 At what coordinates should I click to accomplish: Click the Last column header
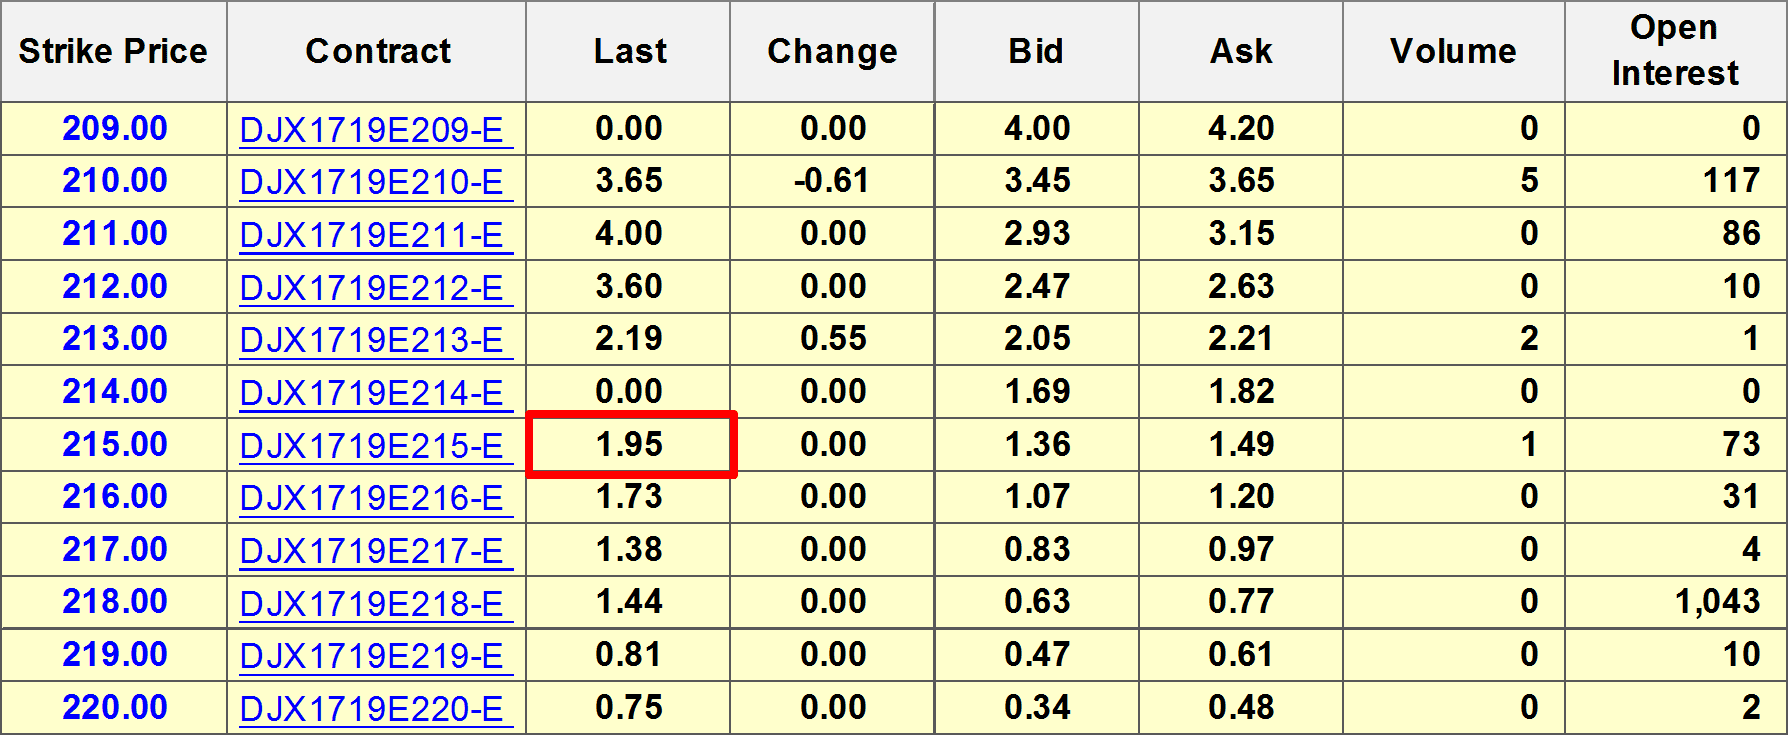[629, 51]
